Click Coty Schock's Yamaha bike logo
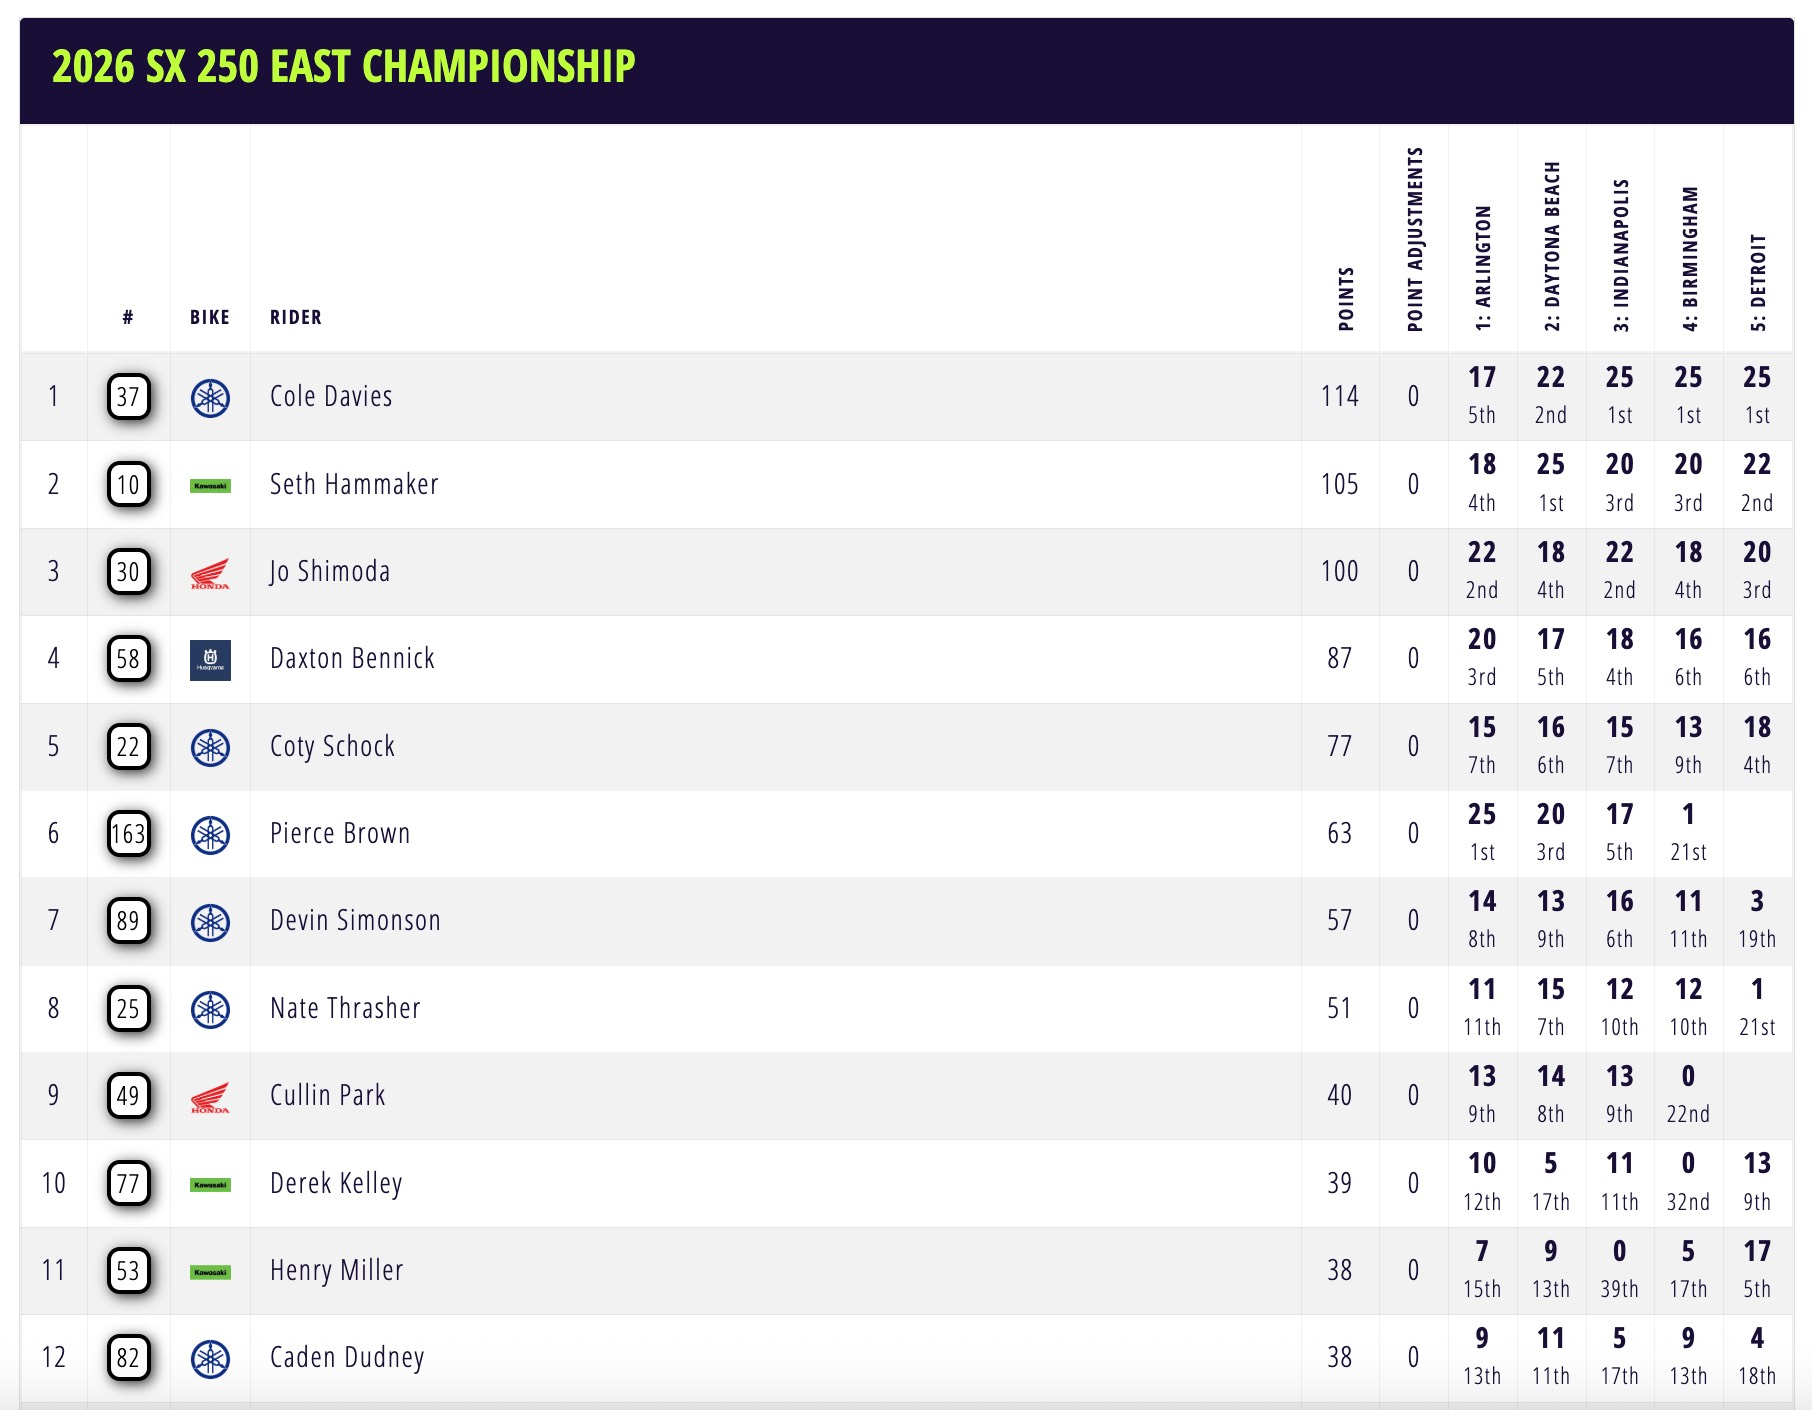Image resolution: width=1812 pixels, height=1410 pixels. pos(210,747)
